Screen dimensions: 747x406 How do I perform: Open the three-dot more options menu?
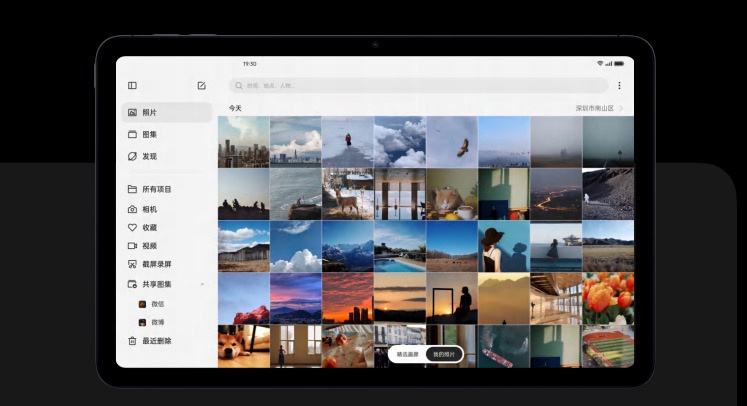point(619,86)
